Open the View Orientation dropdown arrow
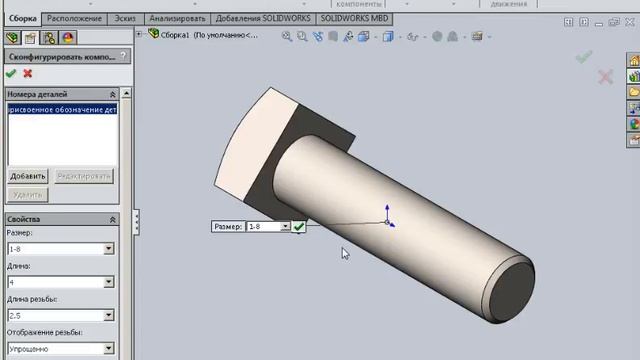Screen dimensions: 640x360 376,37
